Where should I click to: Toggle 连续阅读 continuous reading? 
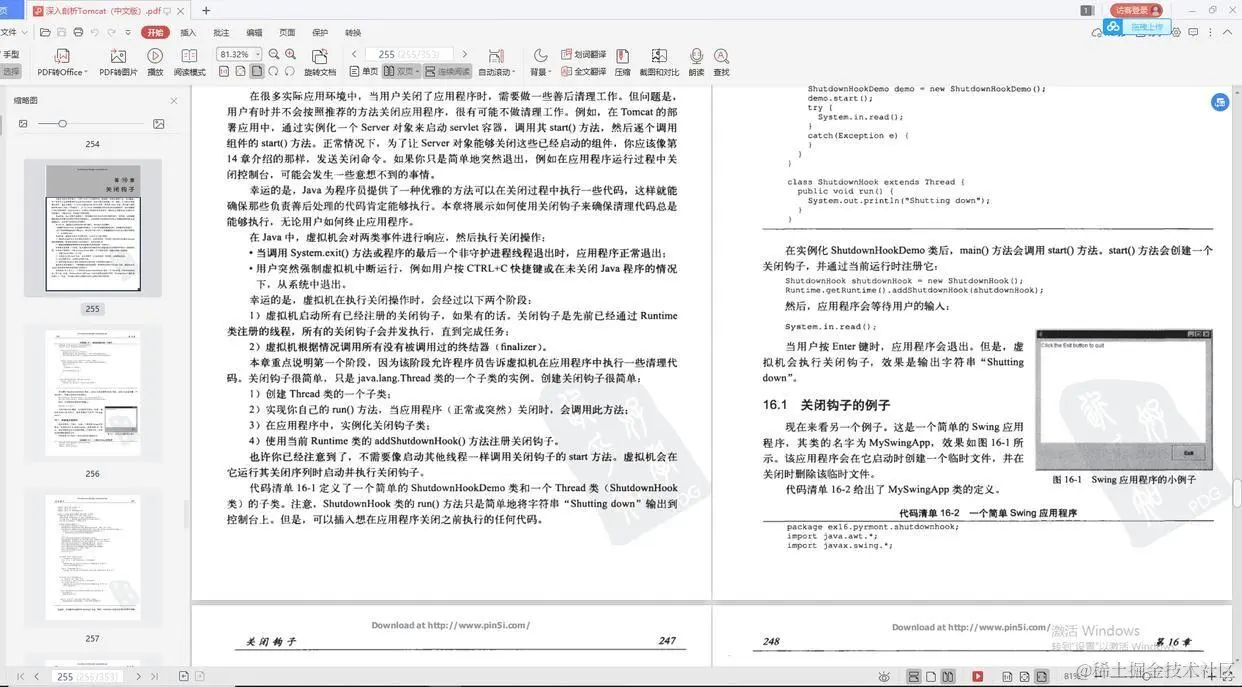447,71
